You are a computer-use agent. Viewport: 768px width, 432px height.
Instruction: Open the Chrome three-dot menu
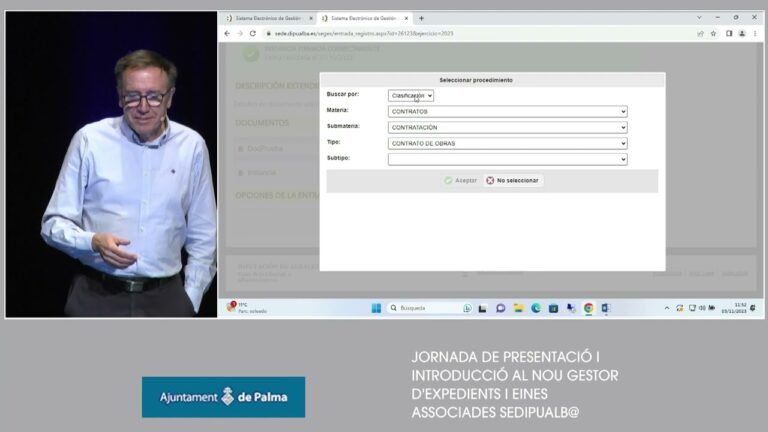755,33
